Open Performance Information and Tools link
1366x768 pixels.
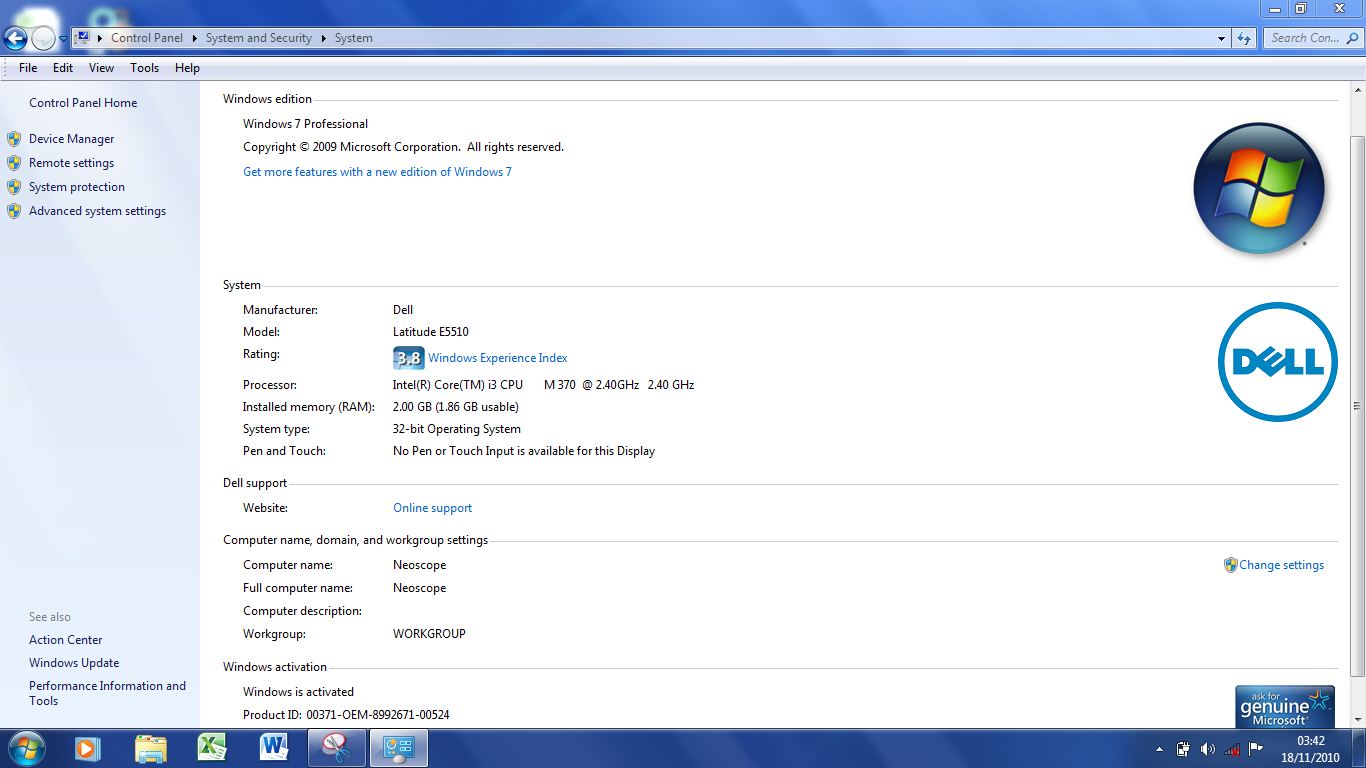pyautogui.click(x=107, y=693)
